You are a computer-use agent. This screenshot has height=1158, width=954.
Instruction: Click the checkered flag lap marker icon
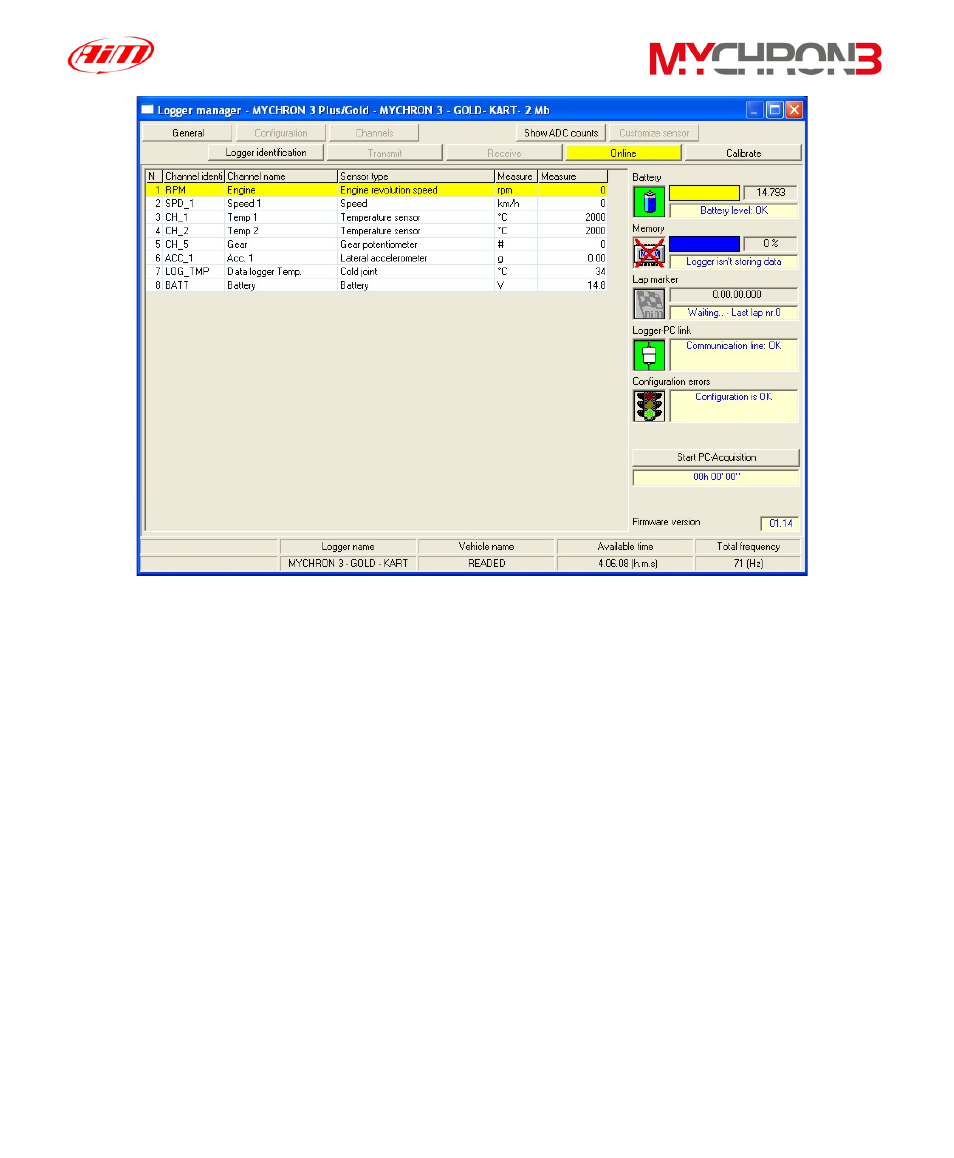click(648, 304)
